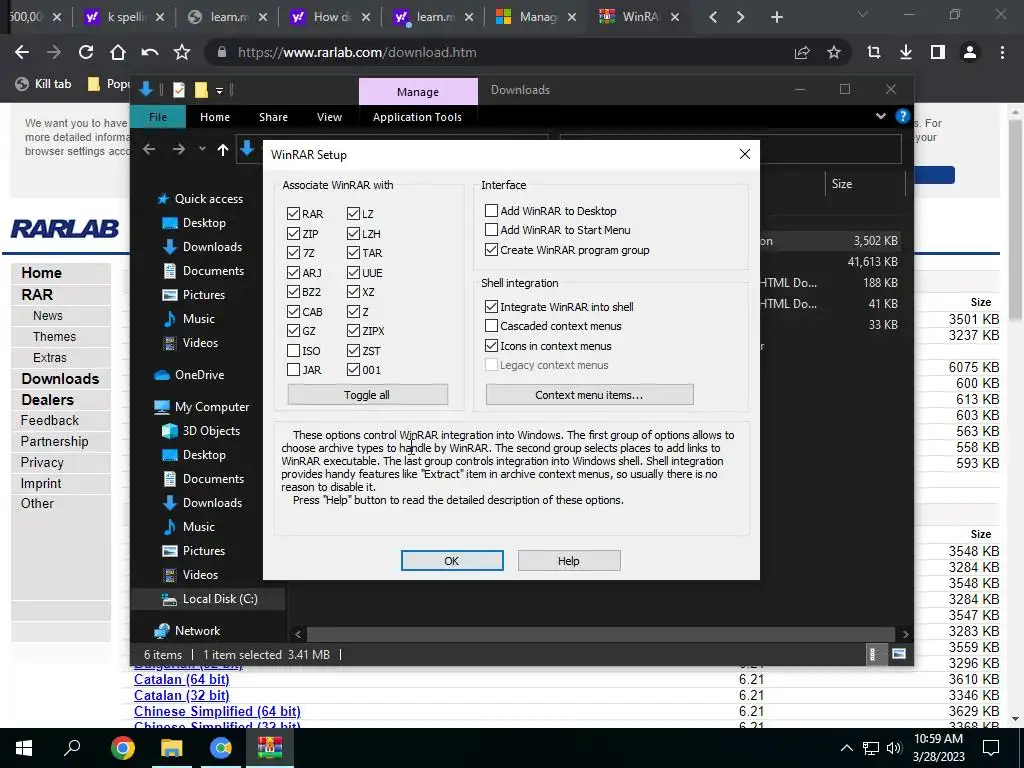Open the Explorer Home ribbon tab
The width and height of the screenshot is (1024, 768).
(x=215, y=117)
